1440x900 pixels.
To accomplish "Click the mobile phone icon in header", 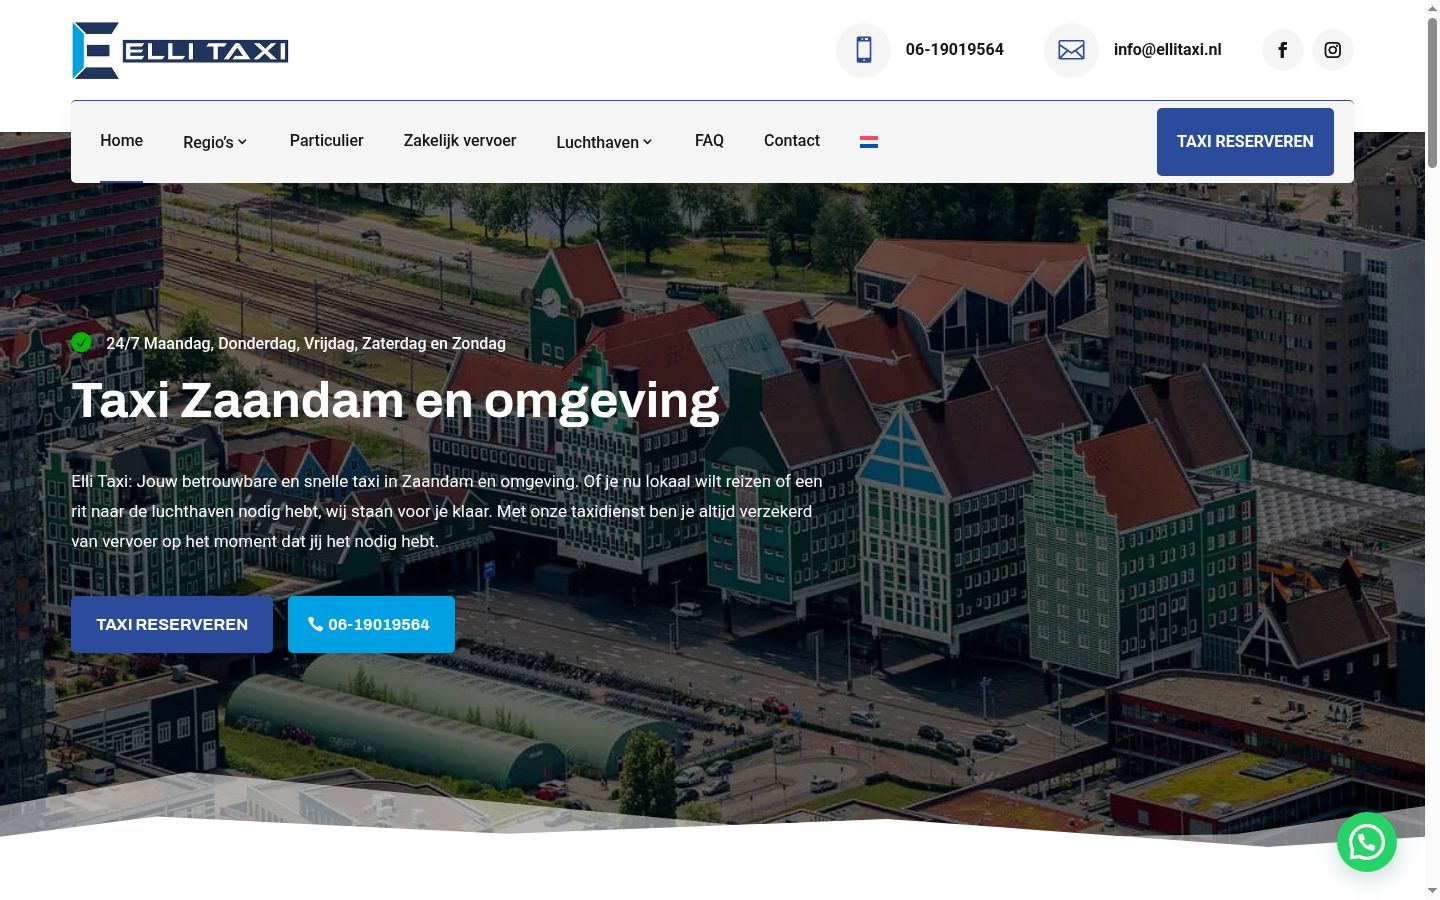I will (863, 50).
